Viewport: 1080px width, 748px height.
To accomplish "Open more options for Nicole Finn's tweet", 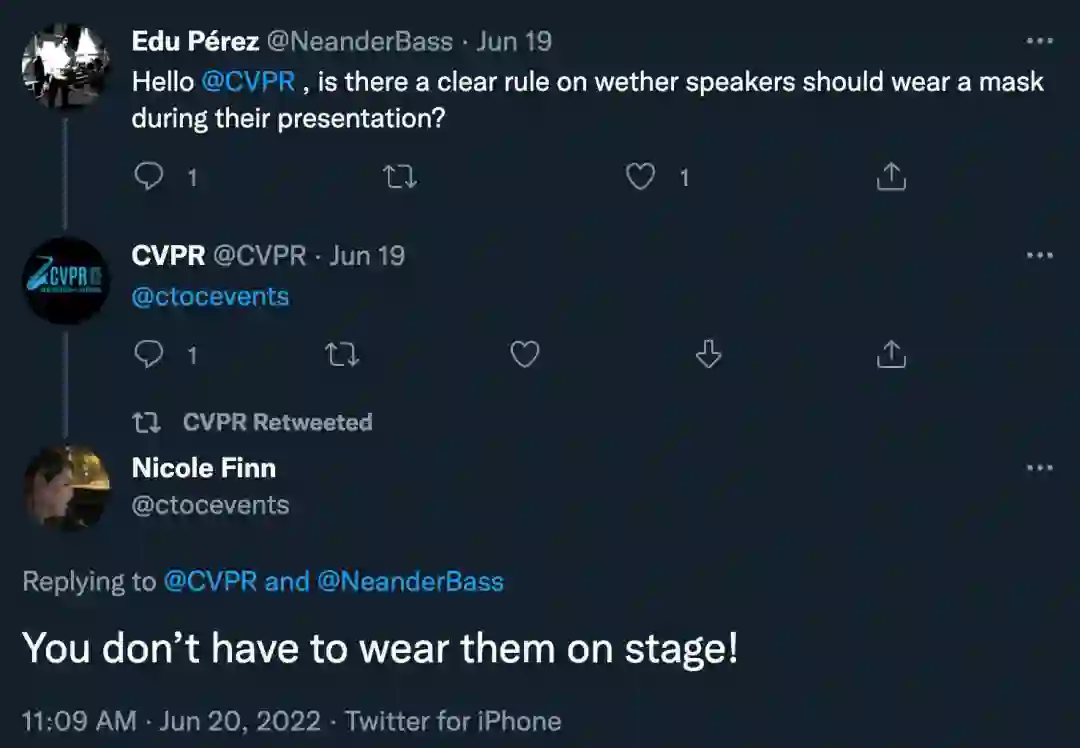I will [1039, 468].
